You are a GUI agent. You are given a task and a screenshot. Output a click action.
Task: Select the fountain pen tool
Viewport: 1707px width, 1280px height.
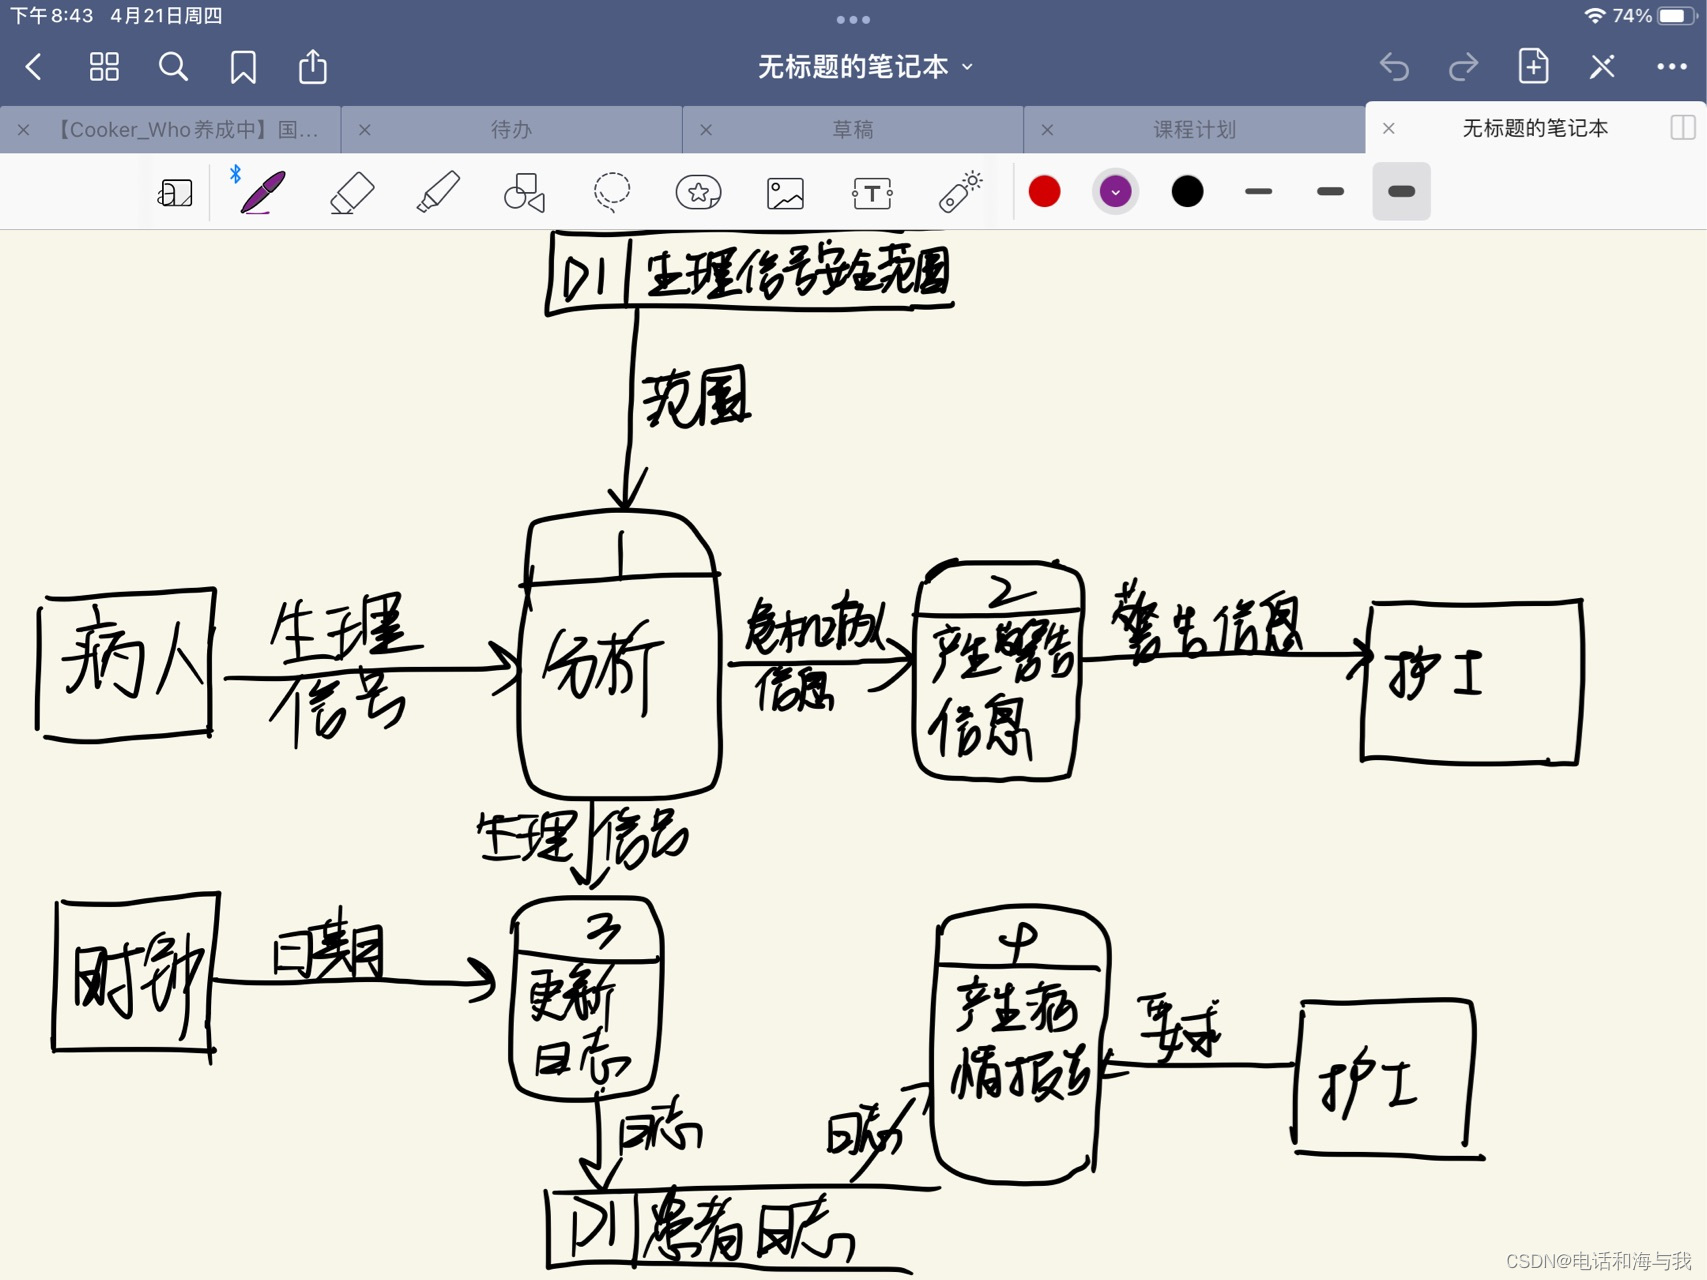coord(261,191)
